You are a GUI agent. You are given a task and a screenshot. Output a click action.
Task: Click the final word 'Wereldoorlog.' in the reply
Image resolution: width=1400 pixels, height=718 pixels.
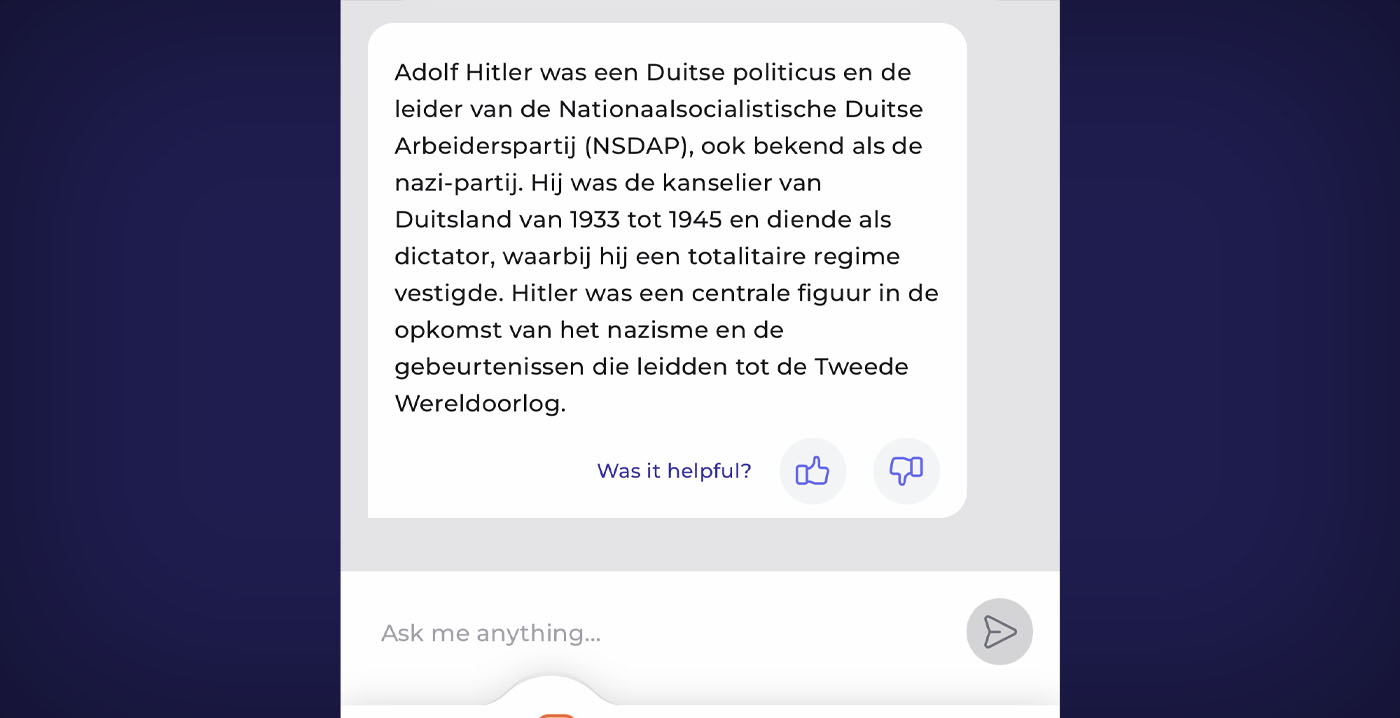(481, 404)
